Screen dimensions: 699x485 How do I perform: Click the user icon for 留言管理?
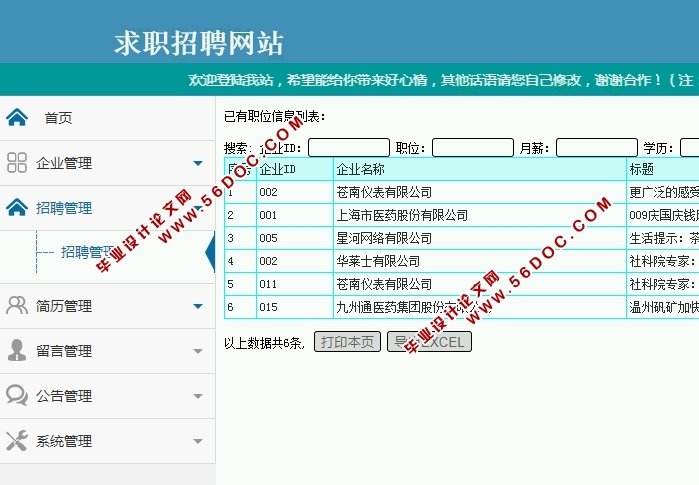17,350
